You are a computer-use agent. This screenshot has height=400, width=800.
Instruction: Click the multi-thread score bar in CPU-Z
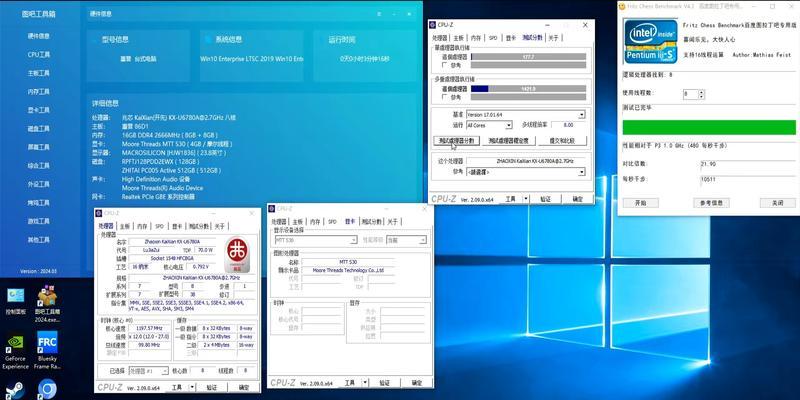click(x=528, y=89)
